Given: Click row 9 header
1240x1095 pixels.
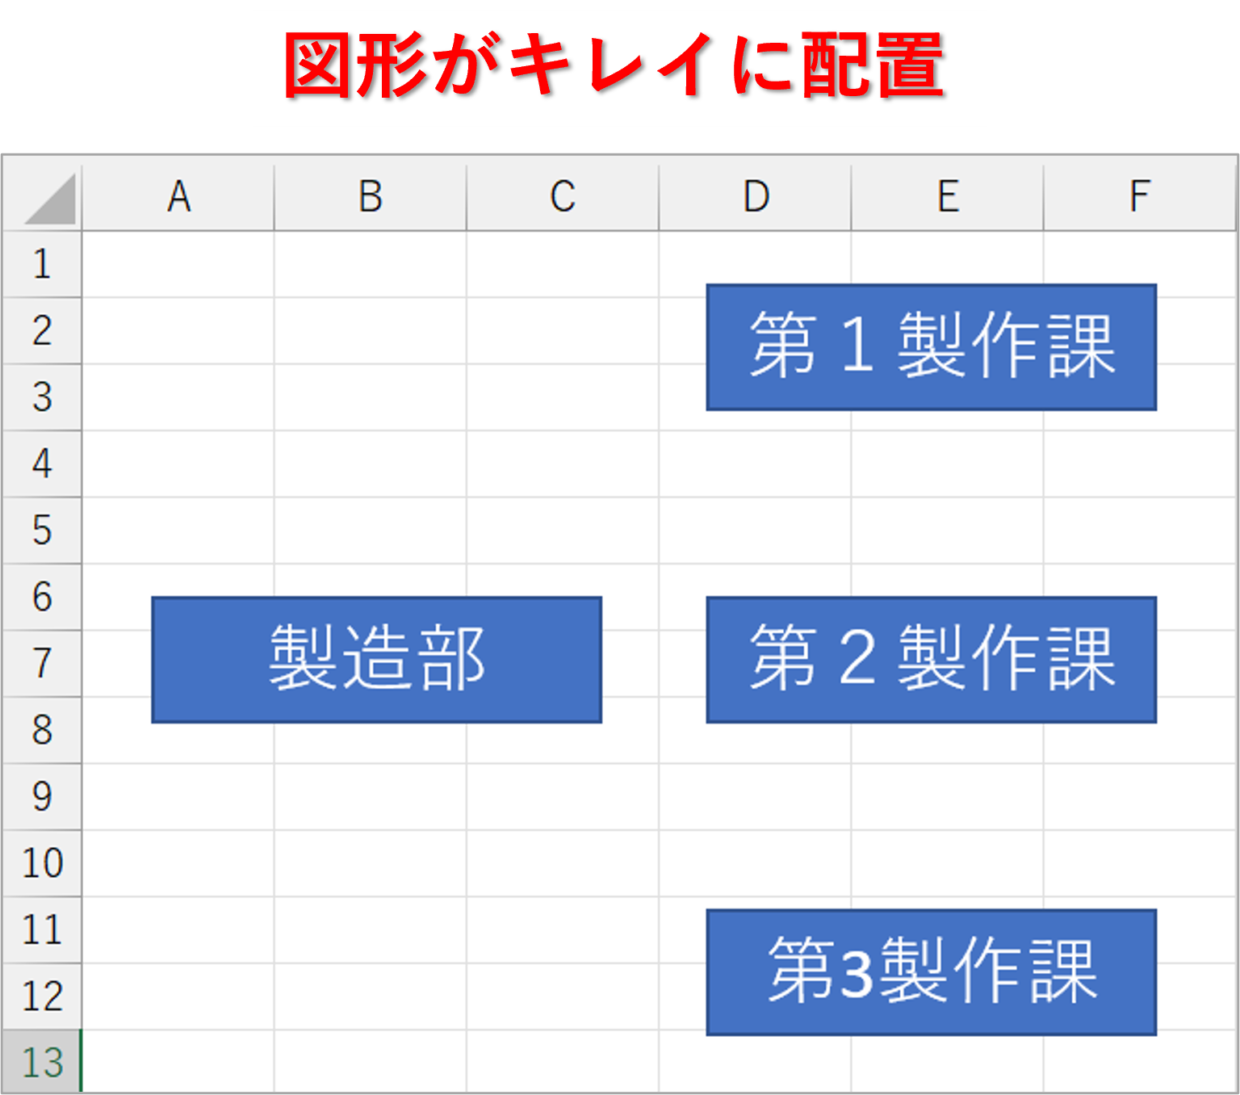Looking at the screenshot, I should click(42, 797).
